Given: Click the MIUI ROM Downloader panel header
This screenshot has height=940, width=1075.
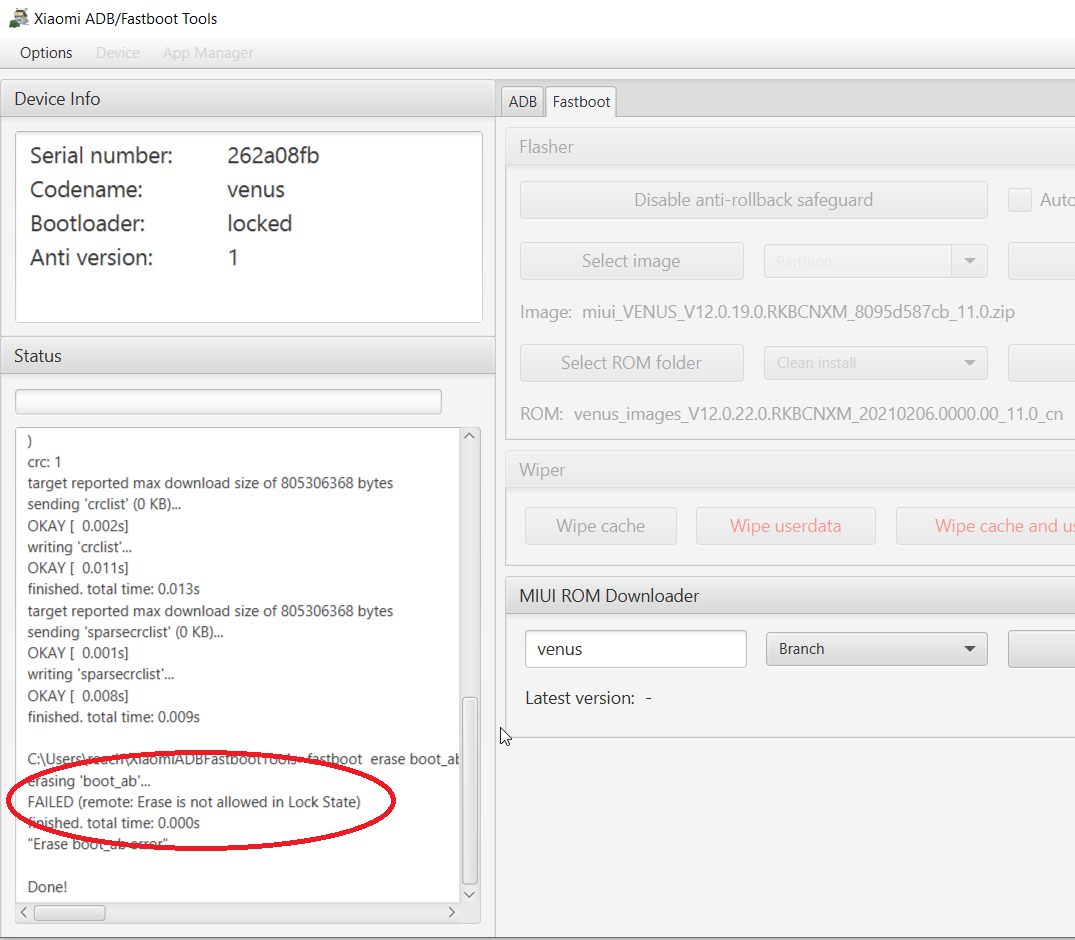Looking at the screenshot, I should point(790,595).
